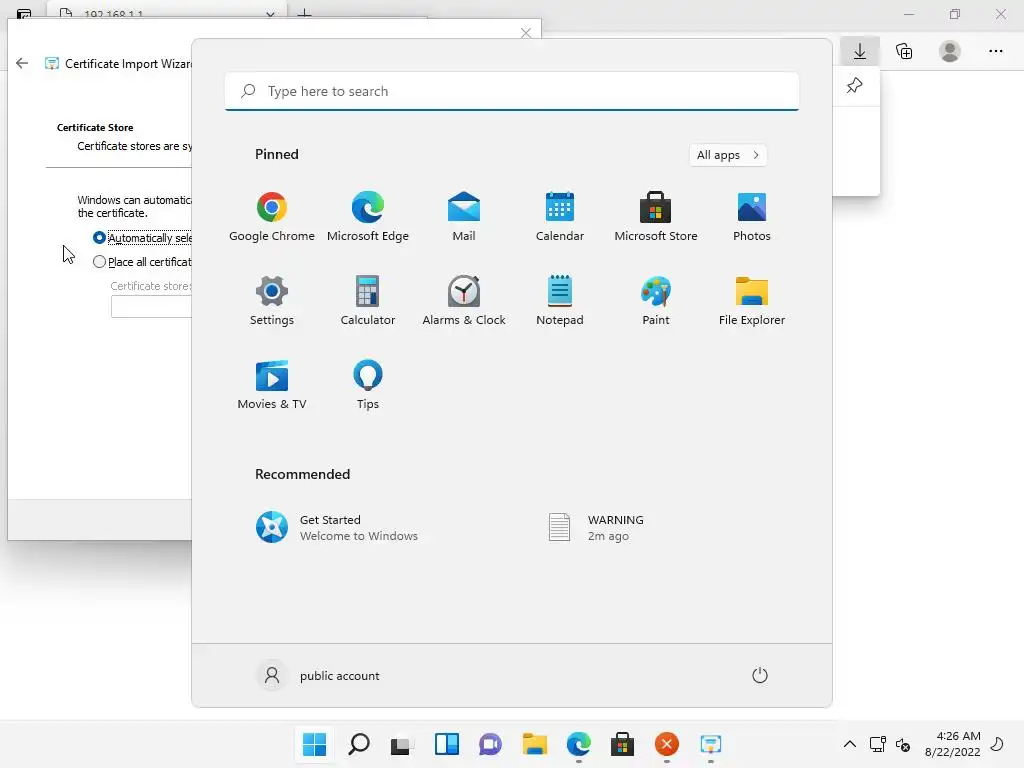This screenshot has height=768, width=1024.
Task: Open Widgets from the taskbar
Action: click(447, 744)
